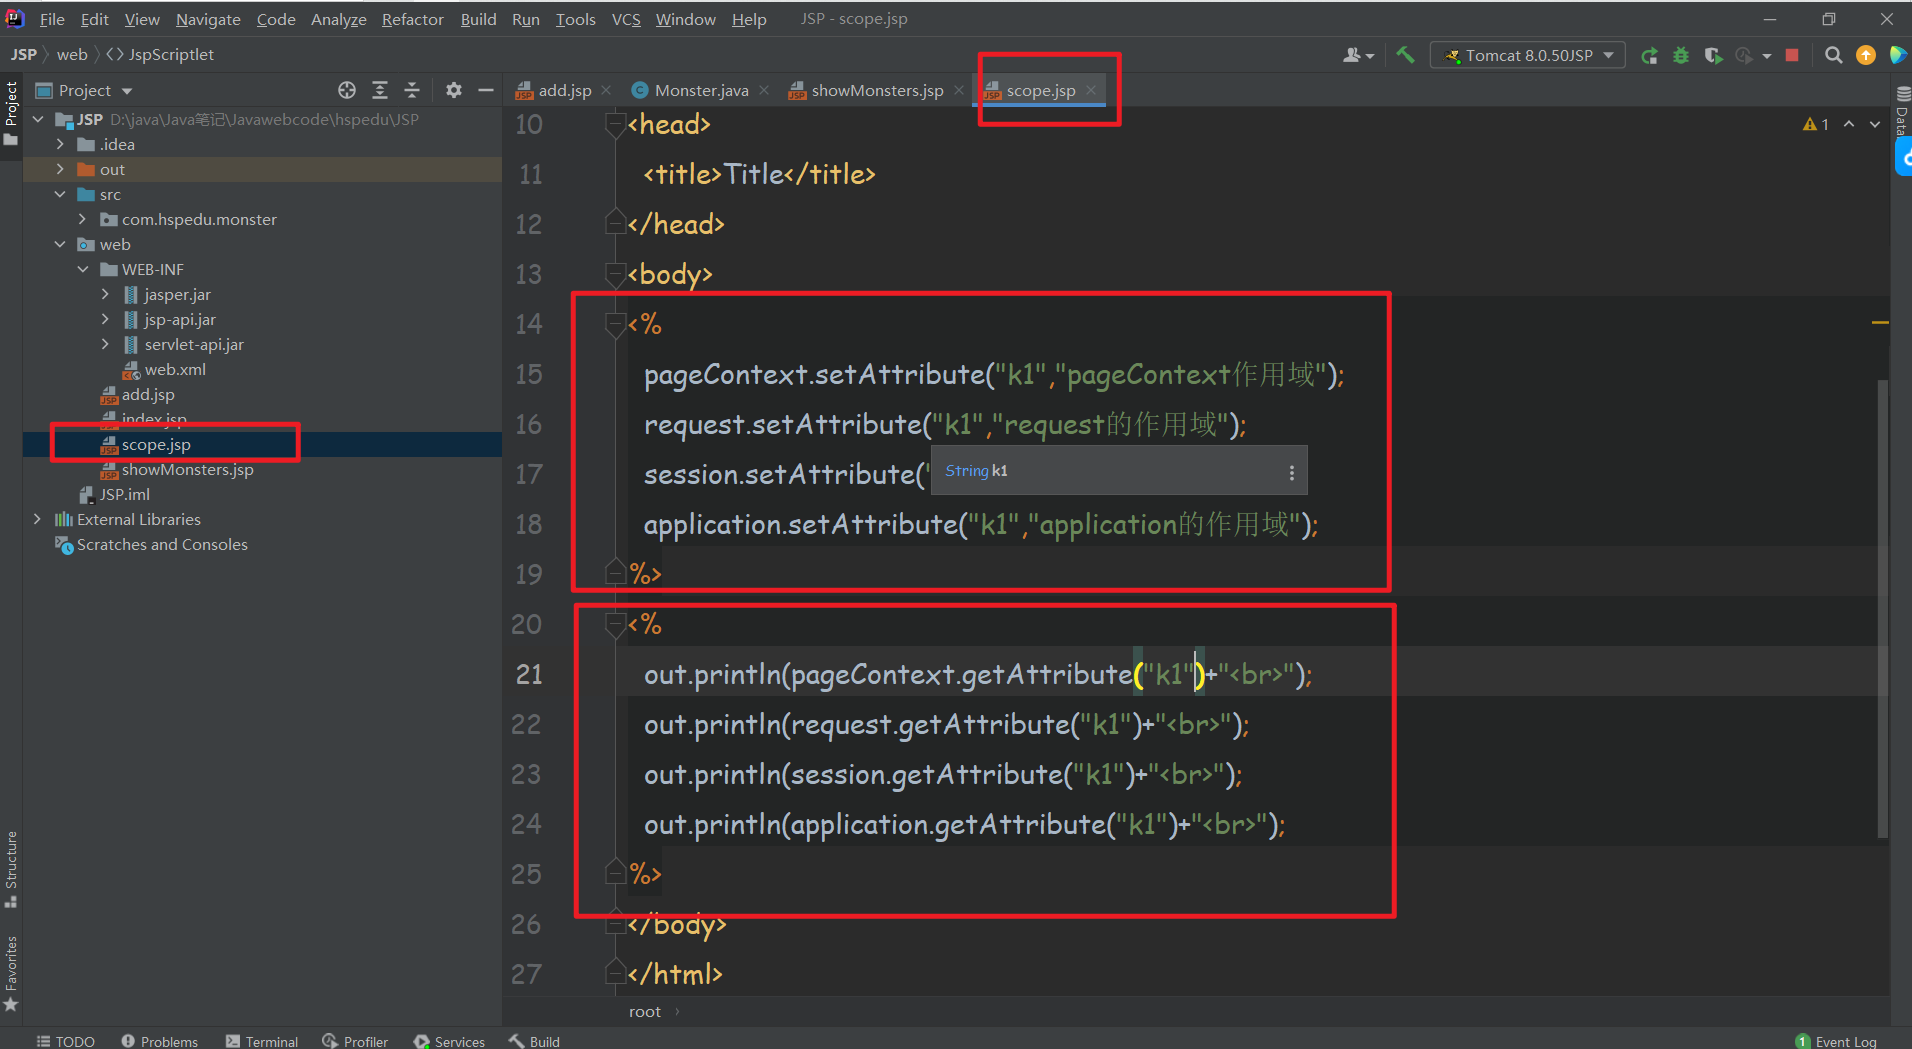Expand servlet-api.jar in project tree
This screenshot has width=1912, height=1049.
[x=105, y=344]
